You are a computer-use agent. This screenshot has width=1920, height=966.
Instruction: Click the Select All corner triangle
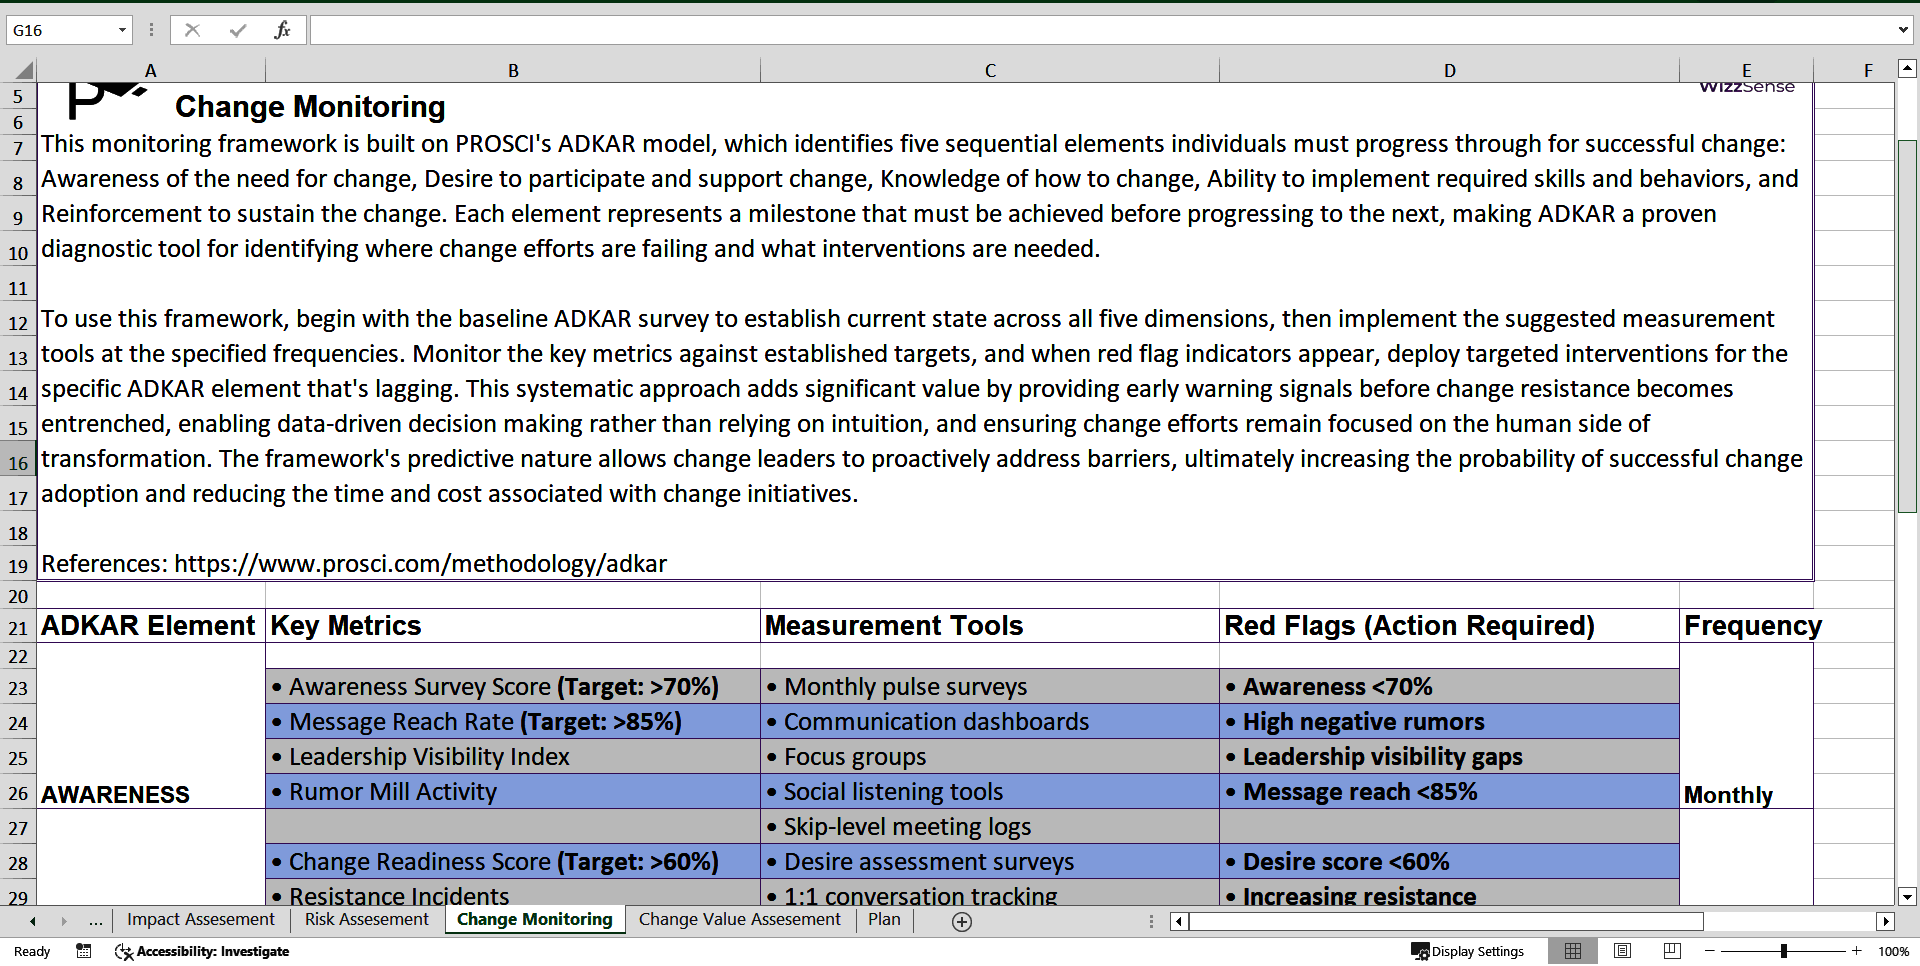pyautogui.click(x=24, y=70)
